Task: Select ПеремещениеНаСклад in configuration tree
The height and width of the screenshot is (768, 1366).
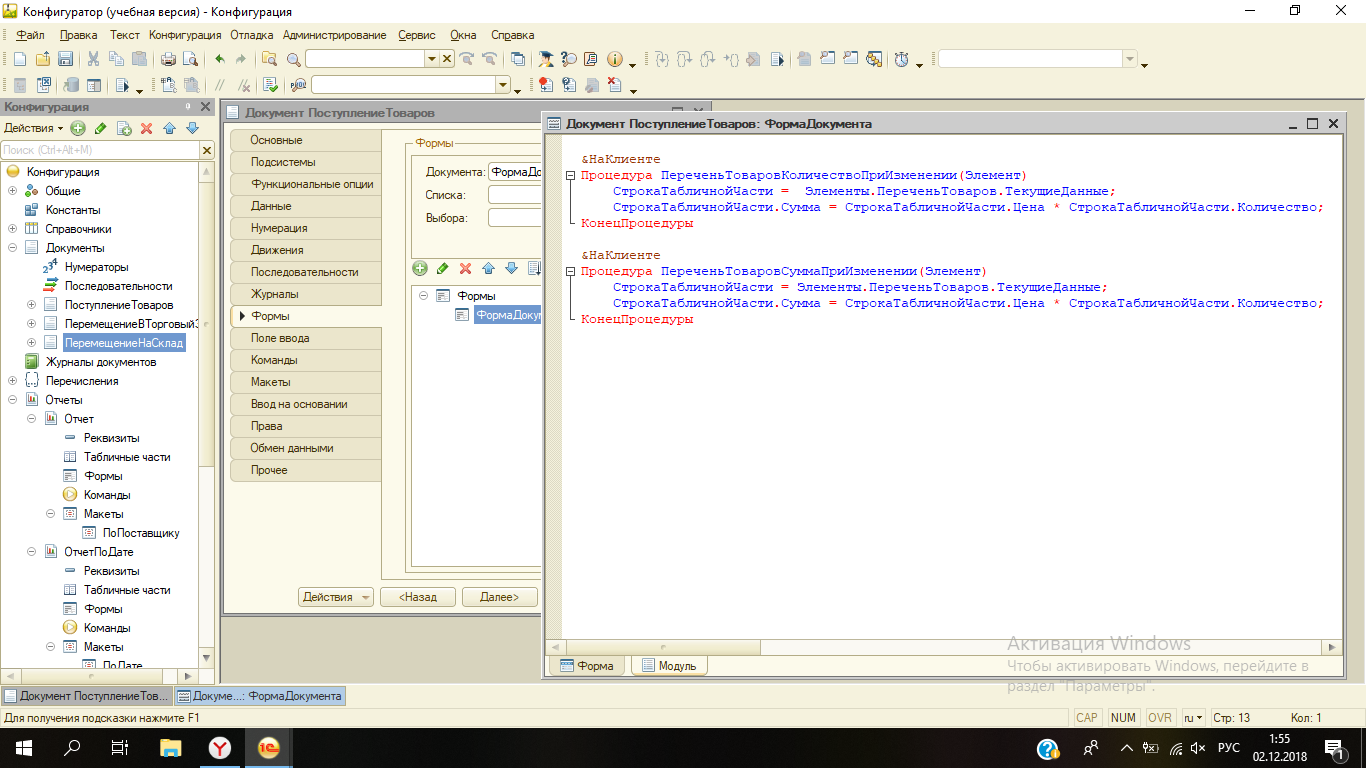Action: [x=124, y=343]
